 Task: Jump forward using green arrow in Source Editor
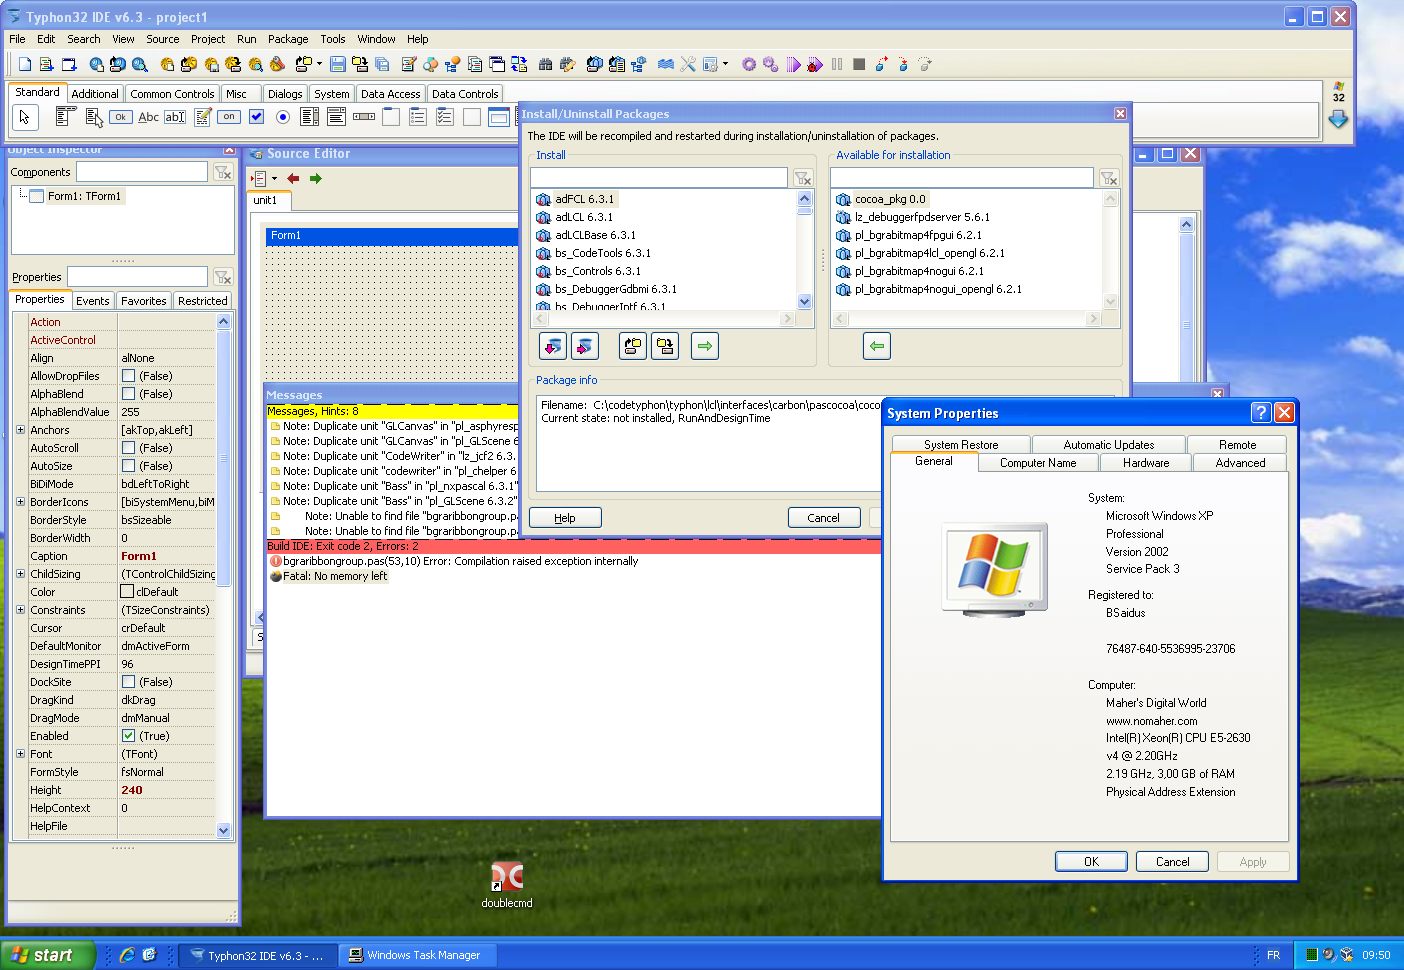click(316, 178)
